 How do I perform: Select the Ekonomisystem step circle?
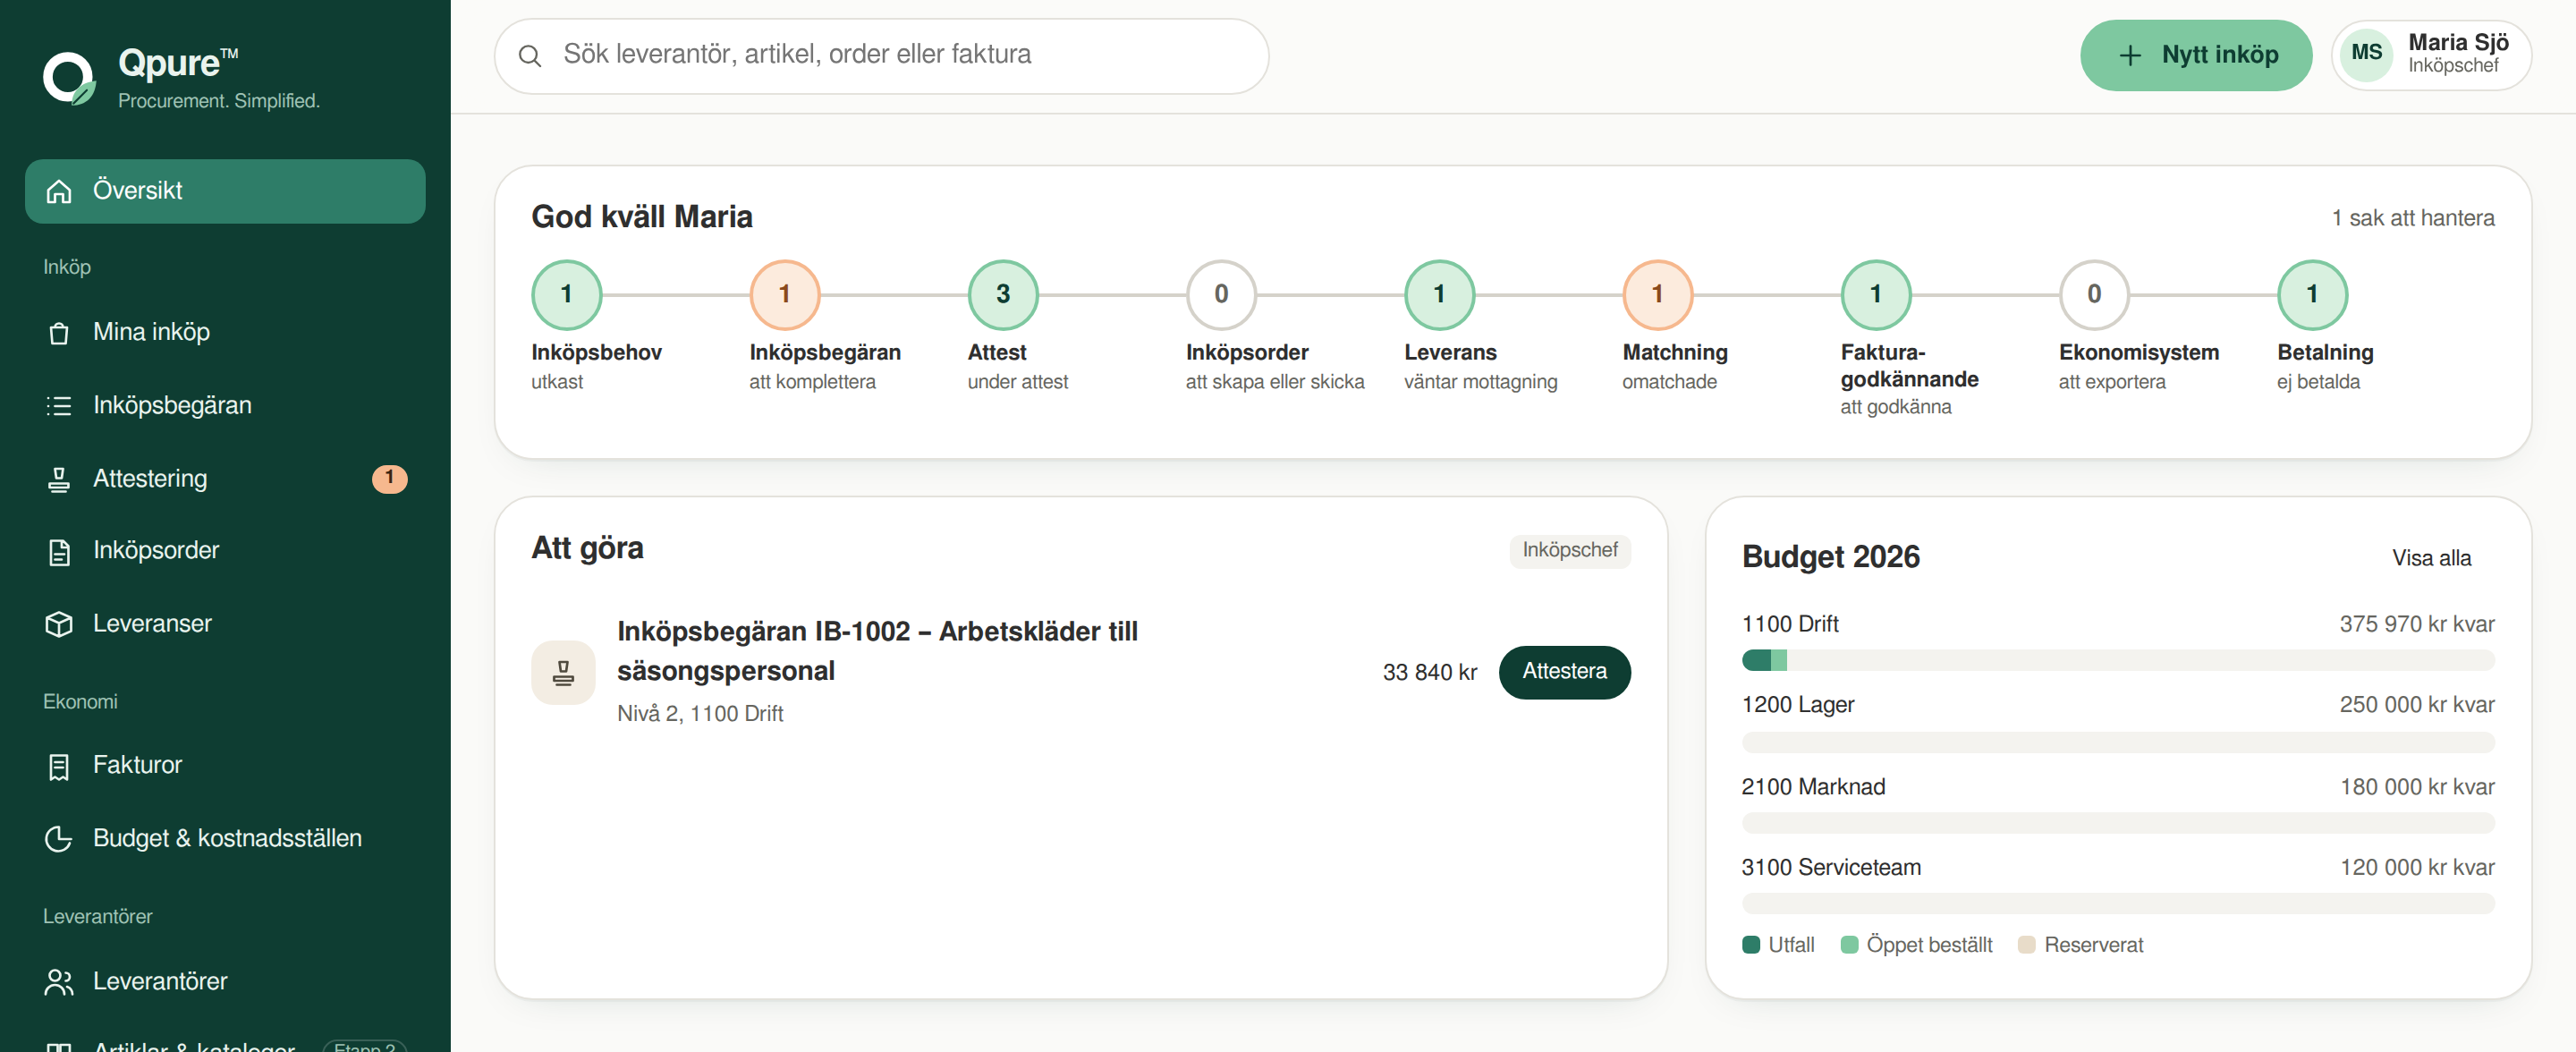[x=2093, y=295]
